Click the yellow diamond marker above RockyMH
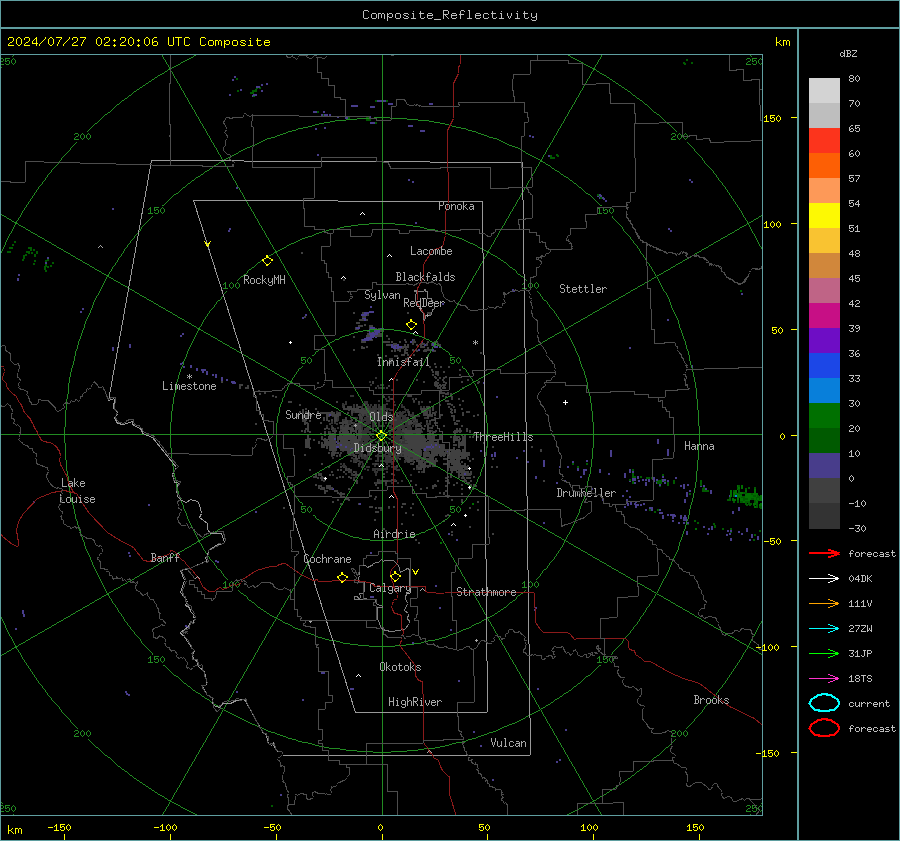 pos(267,261)
